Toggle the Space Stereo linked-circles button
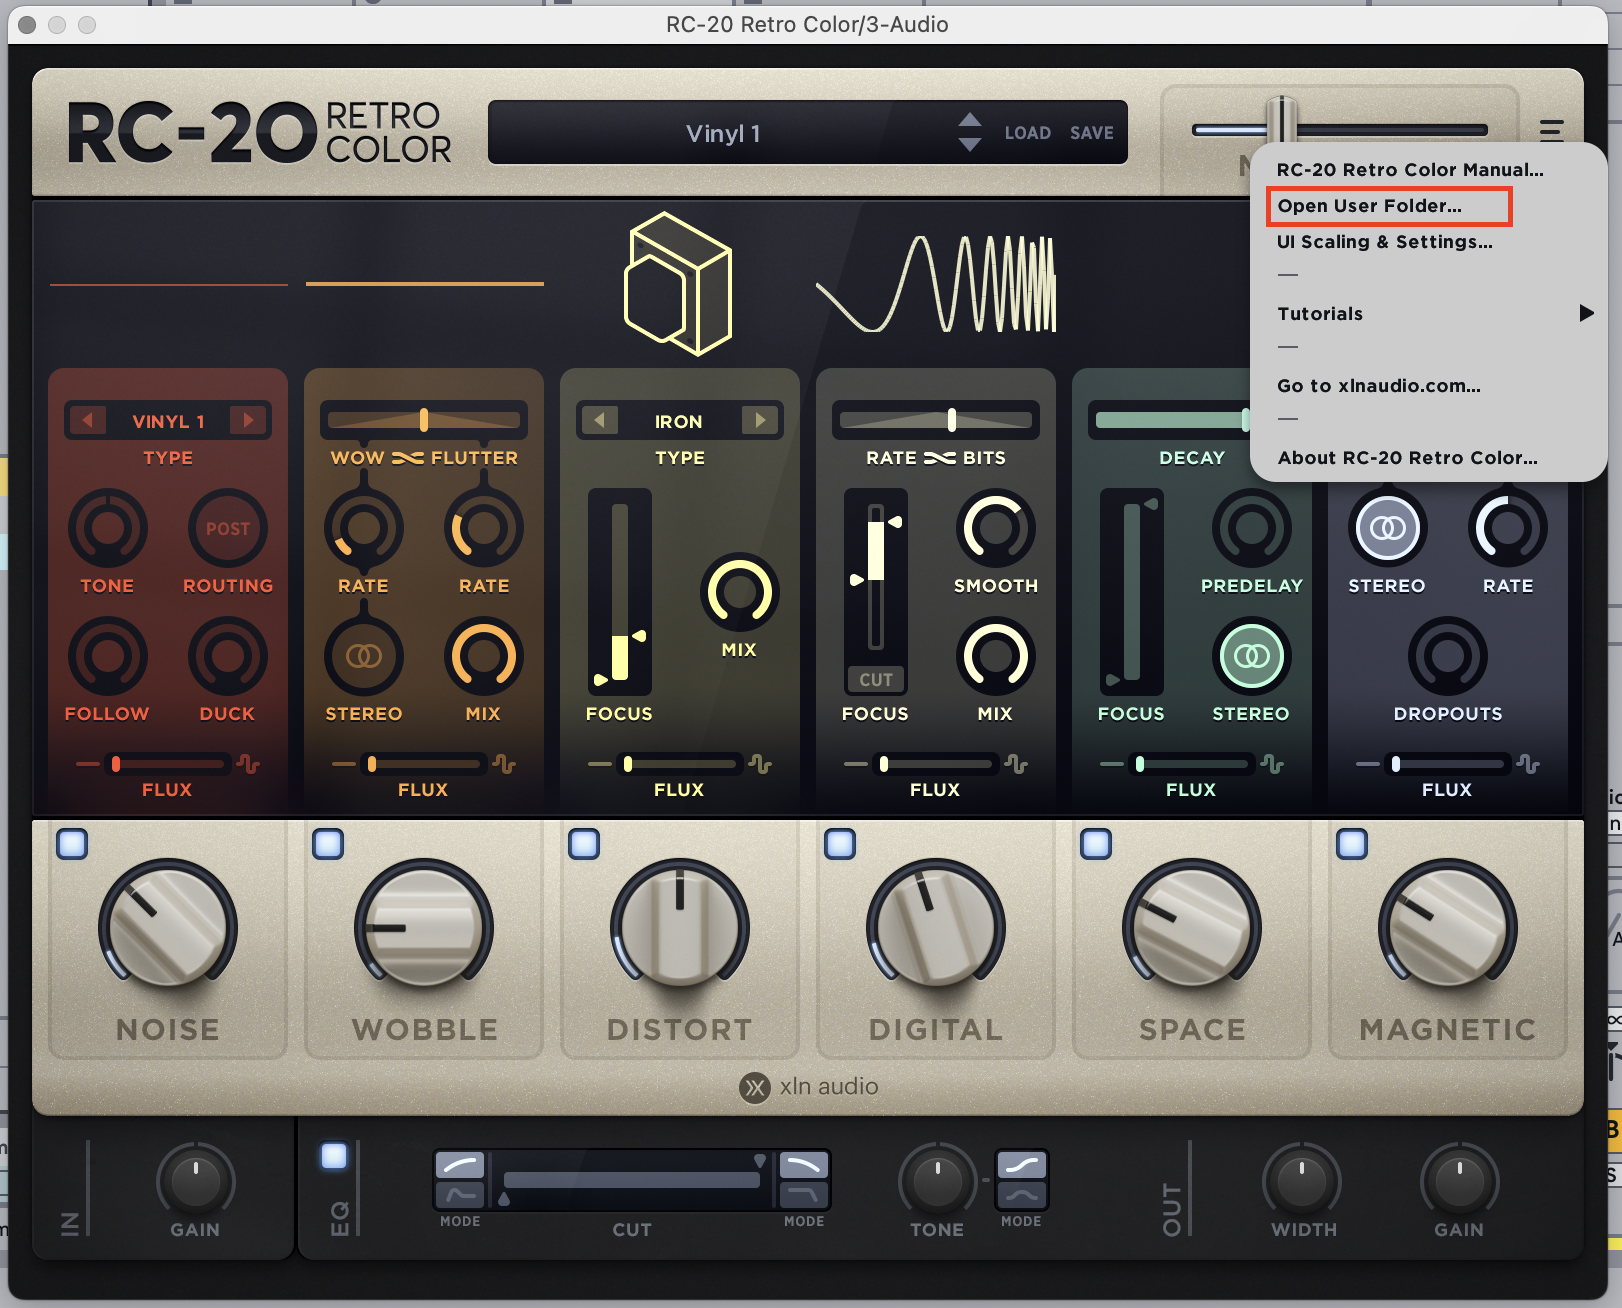This screenshot has height=1308, width=1622. [1251, 656]
